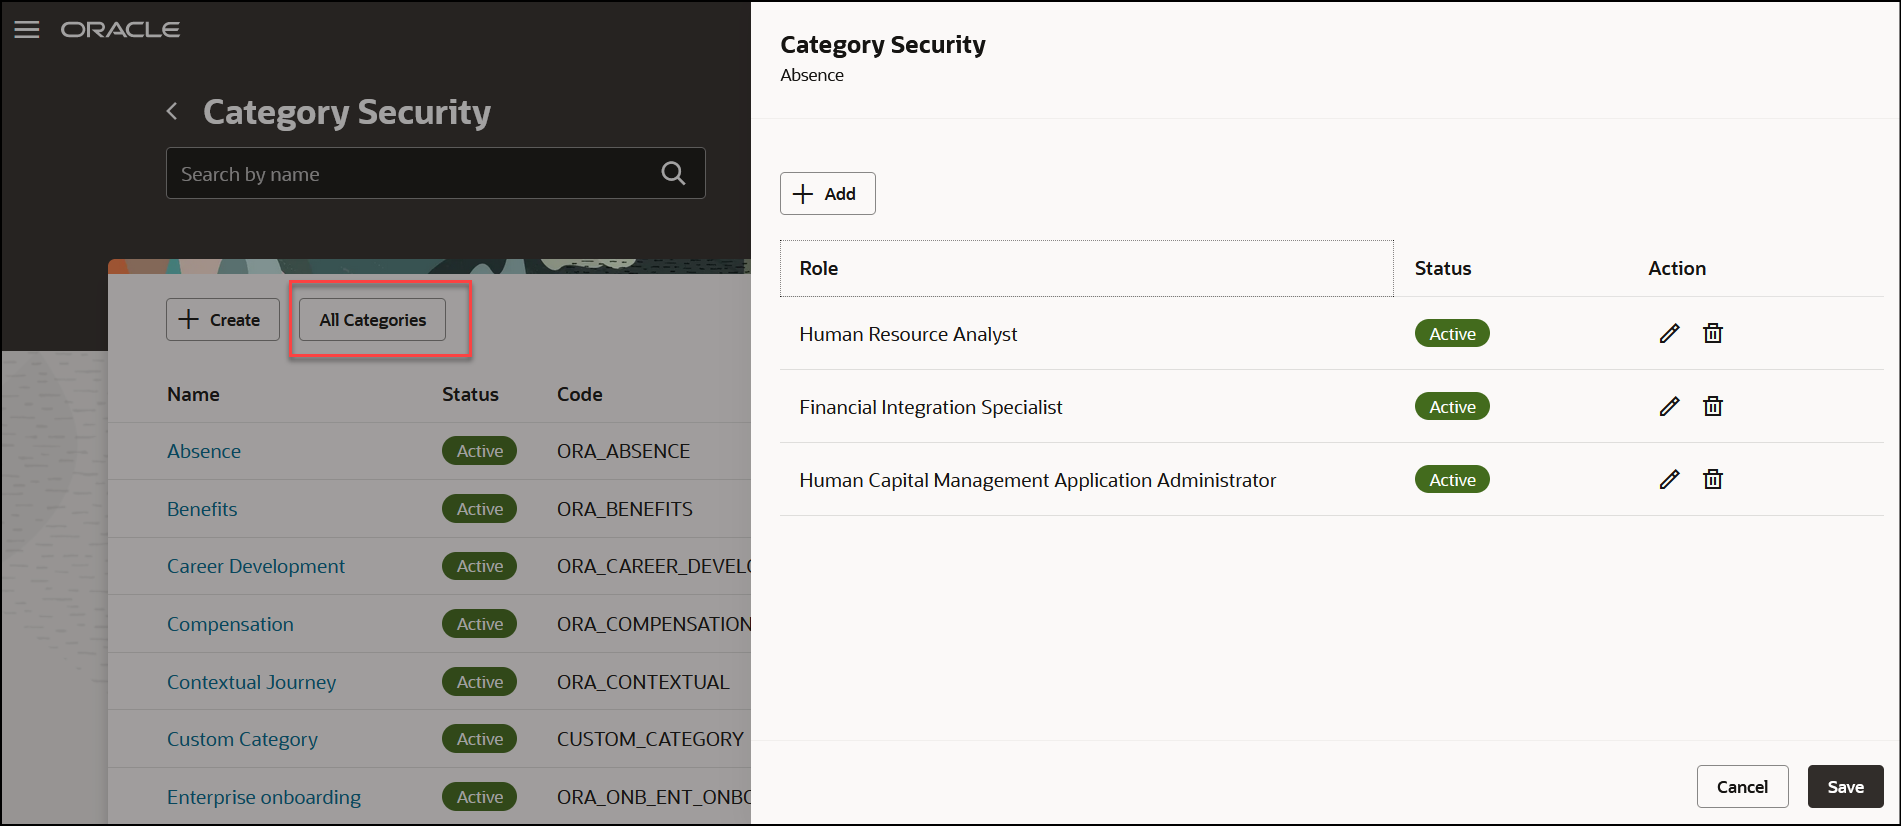The image size is (1901, 826).
Task: Open the Contextual Journey category
Action: [x=251, y=682]
